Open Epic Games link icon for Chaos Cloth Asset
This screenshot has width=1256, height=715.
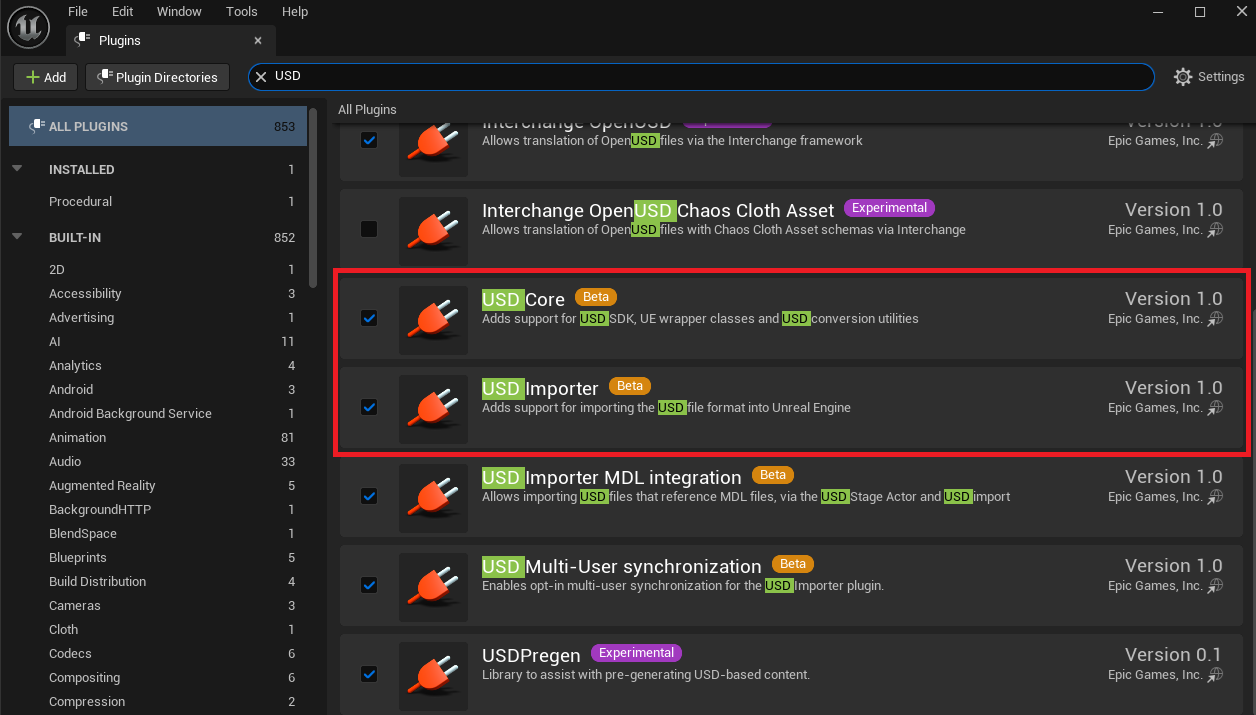tap(1216, 230)
